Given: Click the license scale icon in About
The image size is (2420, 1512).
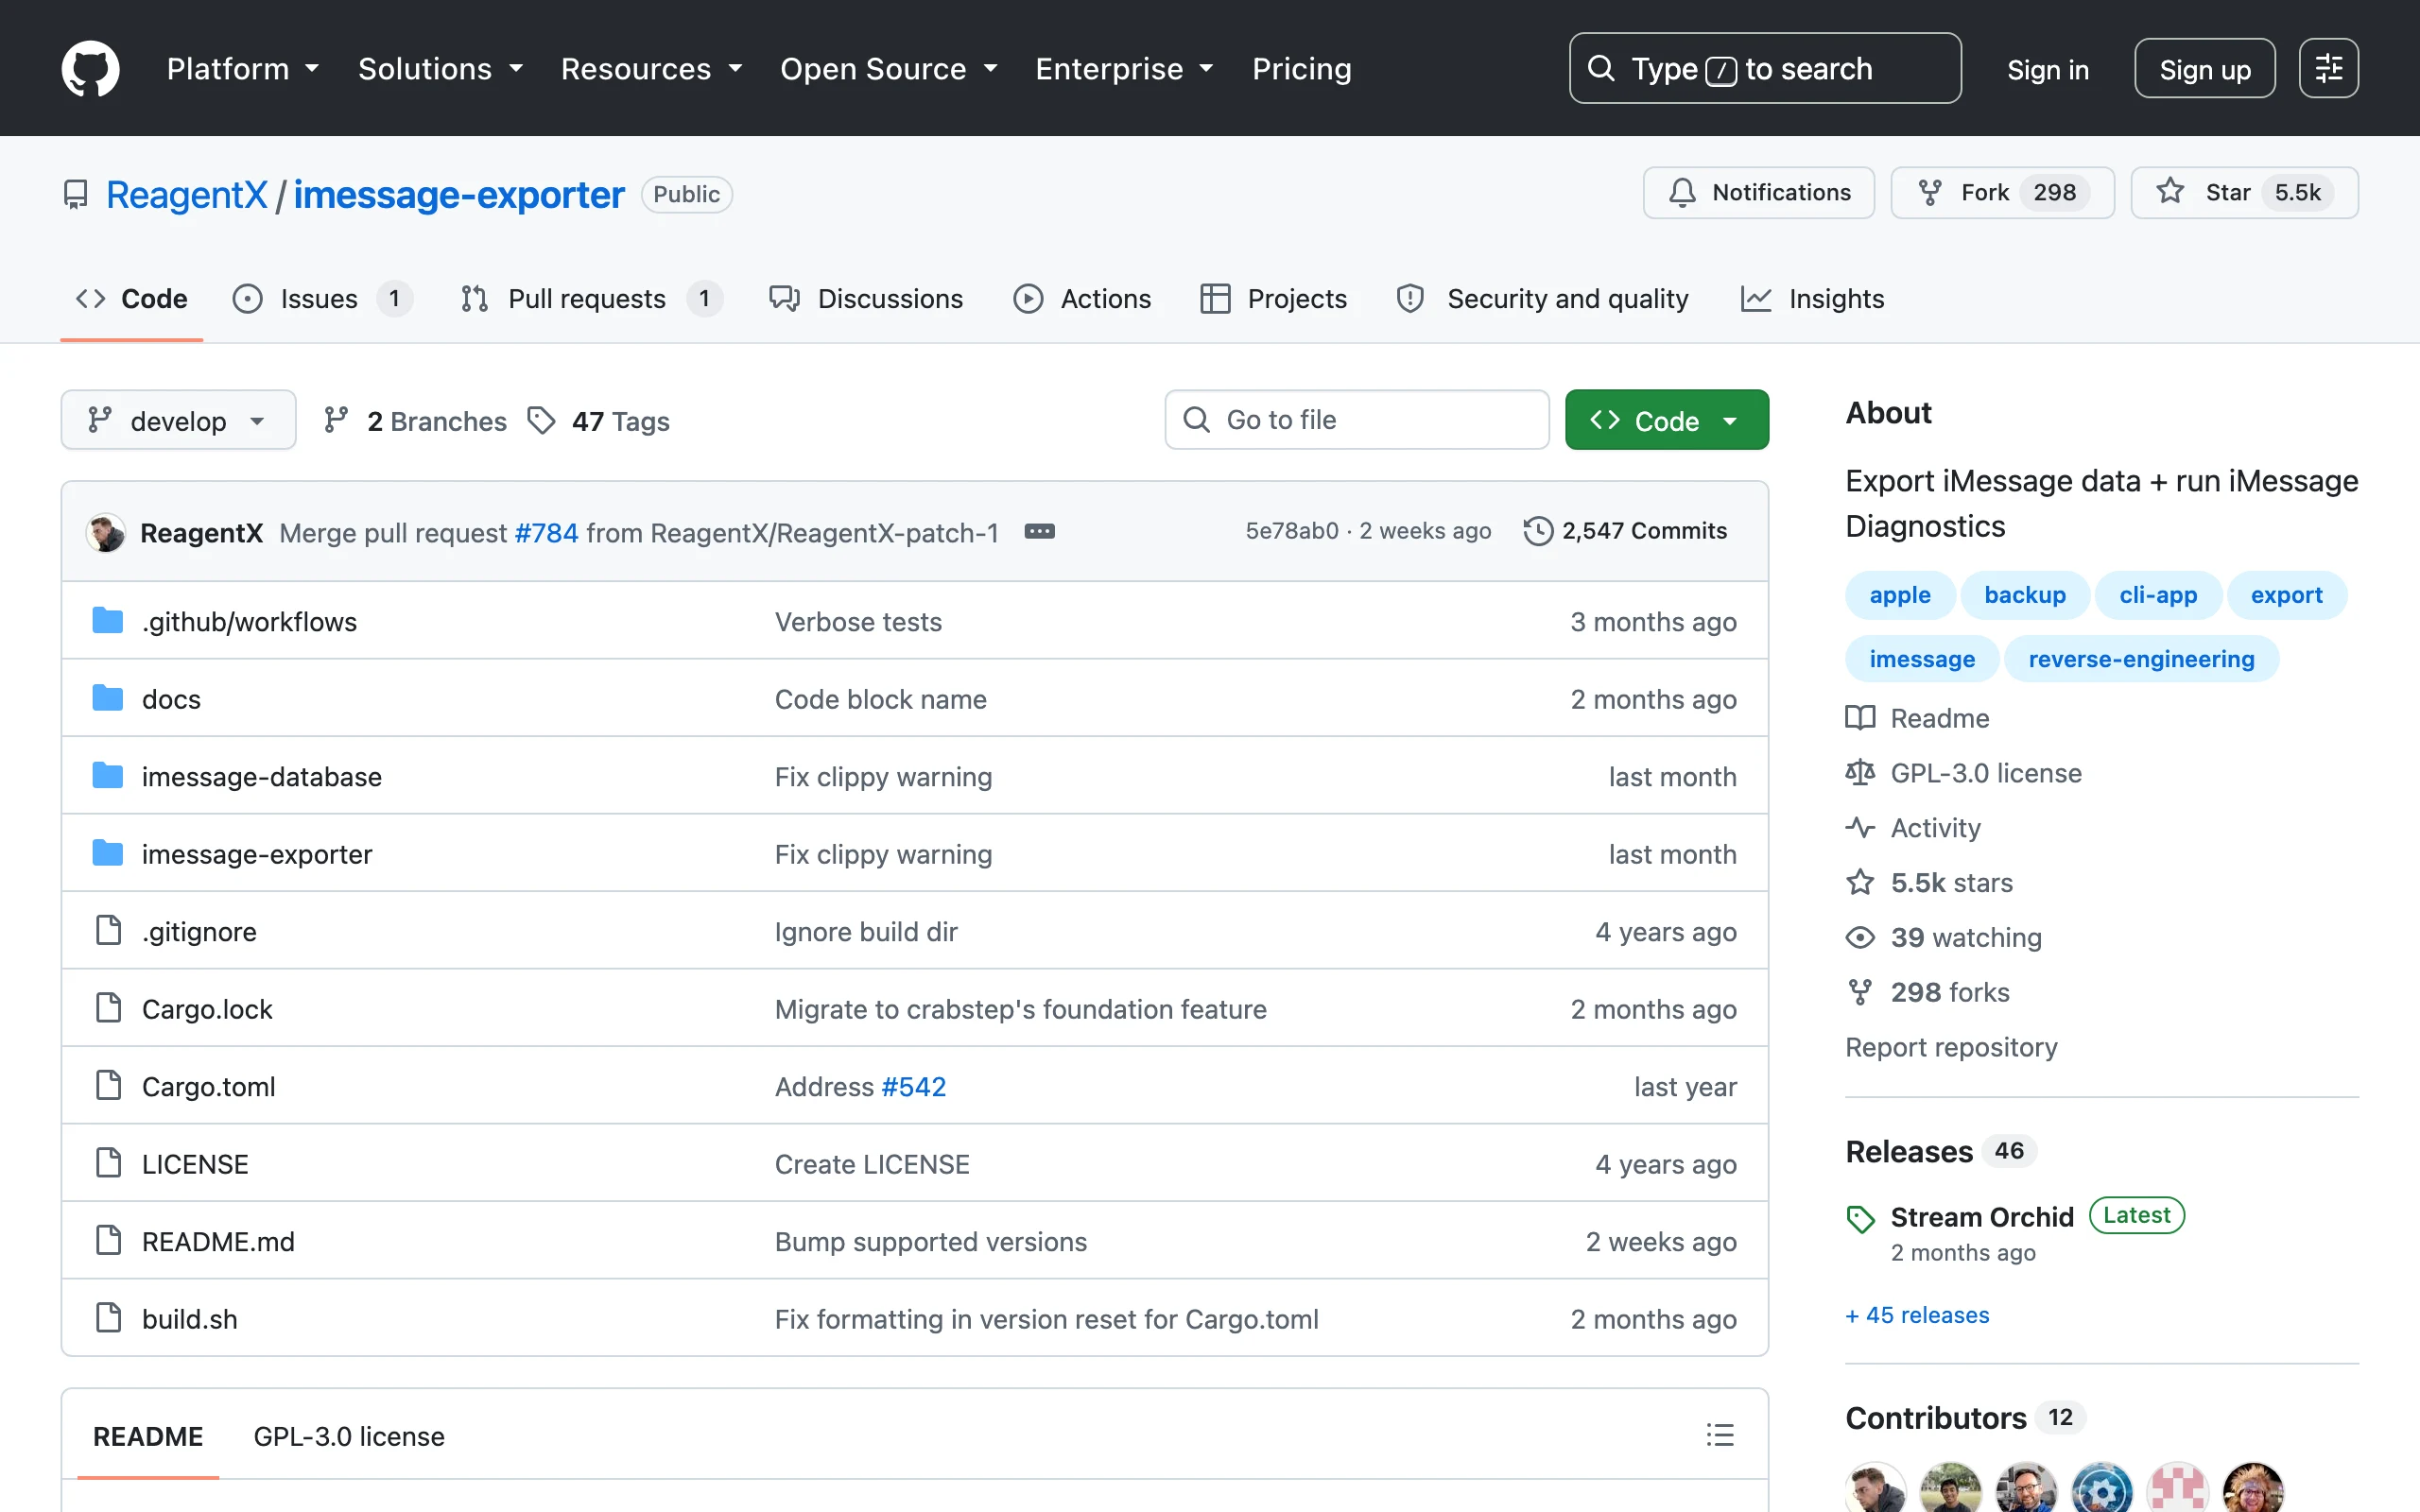Looking at the screenshot, I should coord(1860,773).
